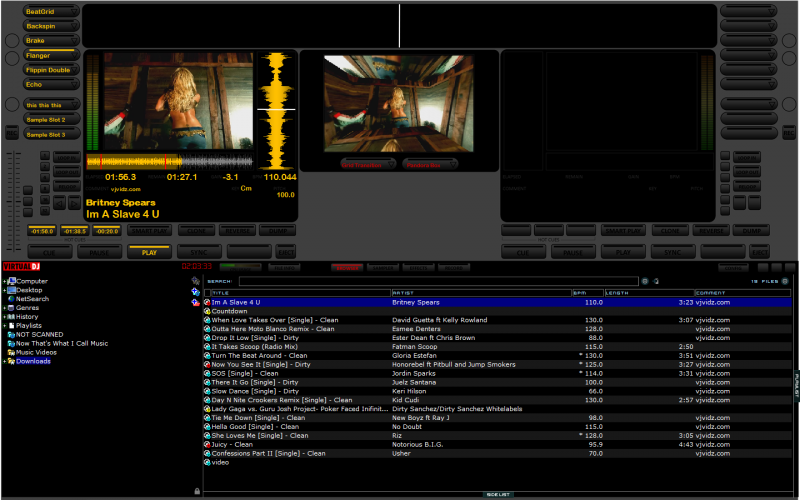Open the Backspin effect dropdown arrow
Image resolution: width=800 pixels, height=500 pixels.
pos(74,26)
